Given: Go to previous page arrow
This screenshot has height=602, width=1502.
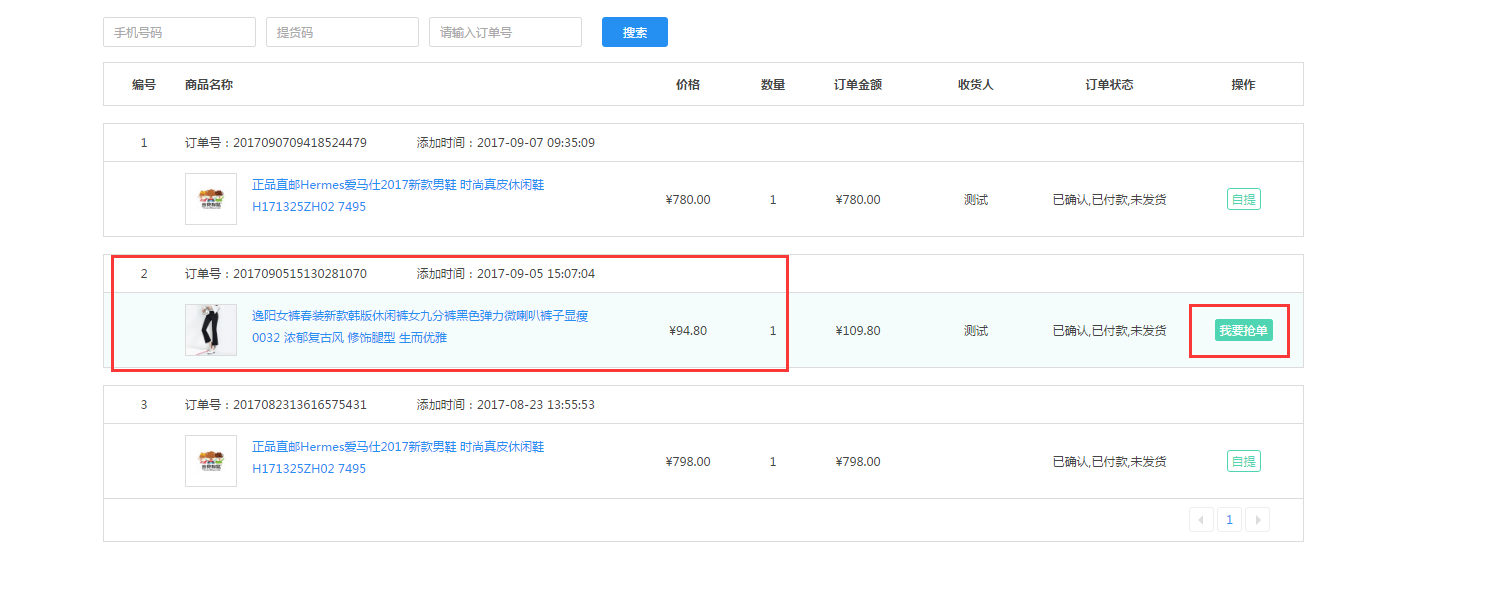Looking at the screenshot, I should click(1202, 519).
